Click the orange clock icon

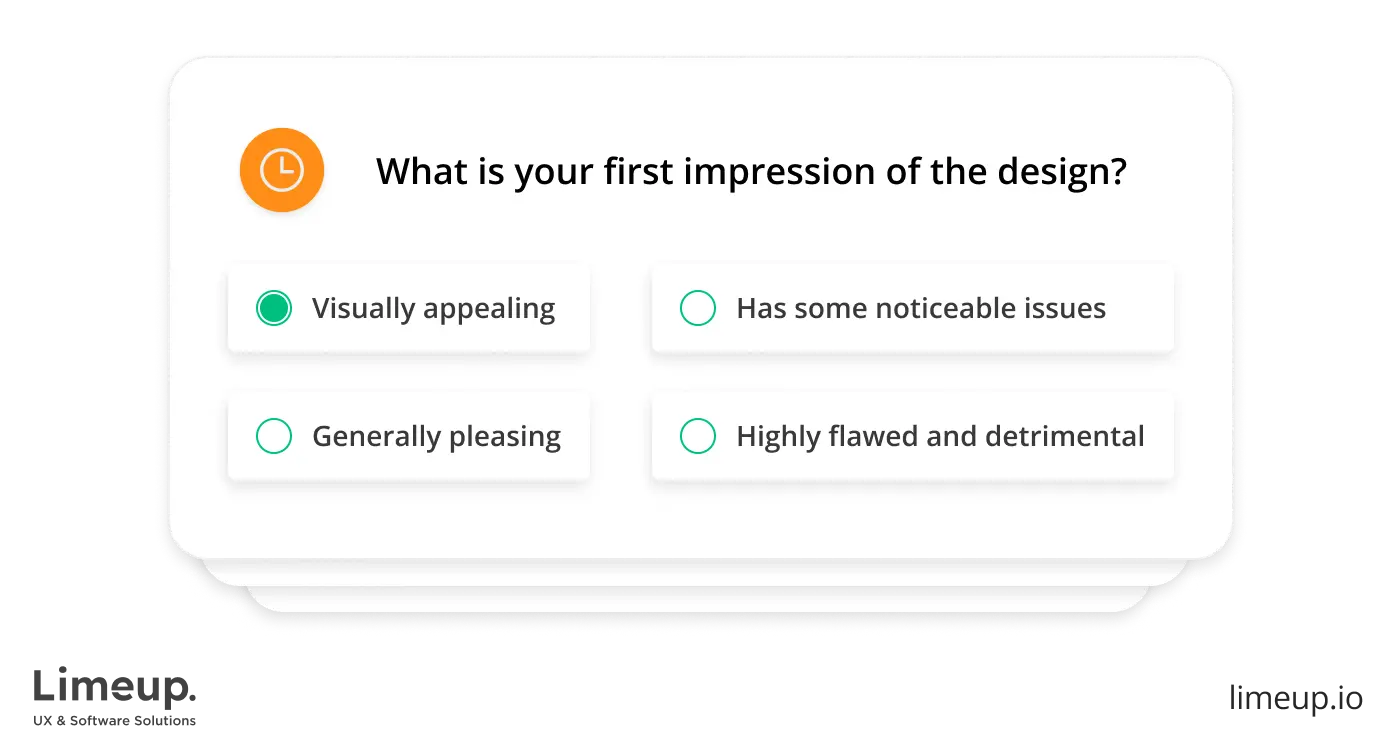pyautogui.click(x=281, y=170)
